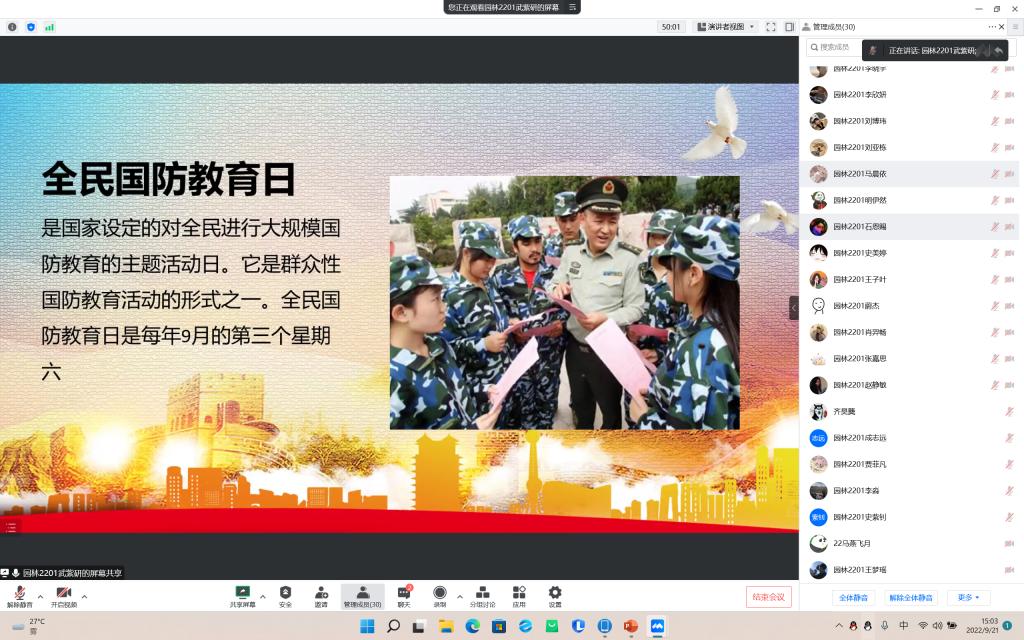
Task: Select member 园林2201石思阁 in list
Action: point(860,226)
